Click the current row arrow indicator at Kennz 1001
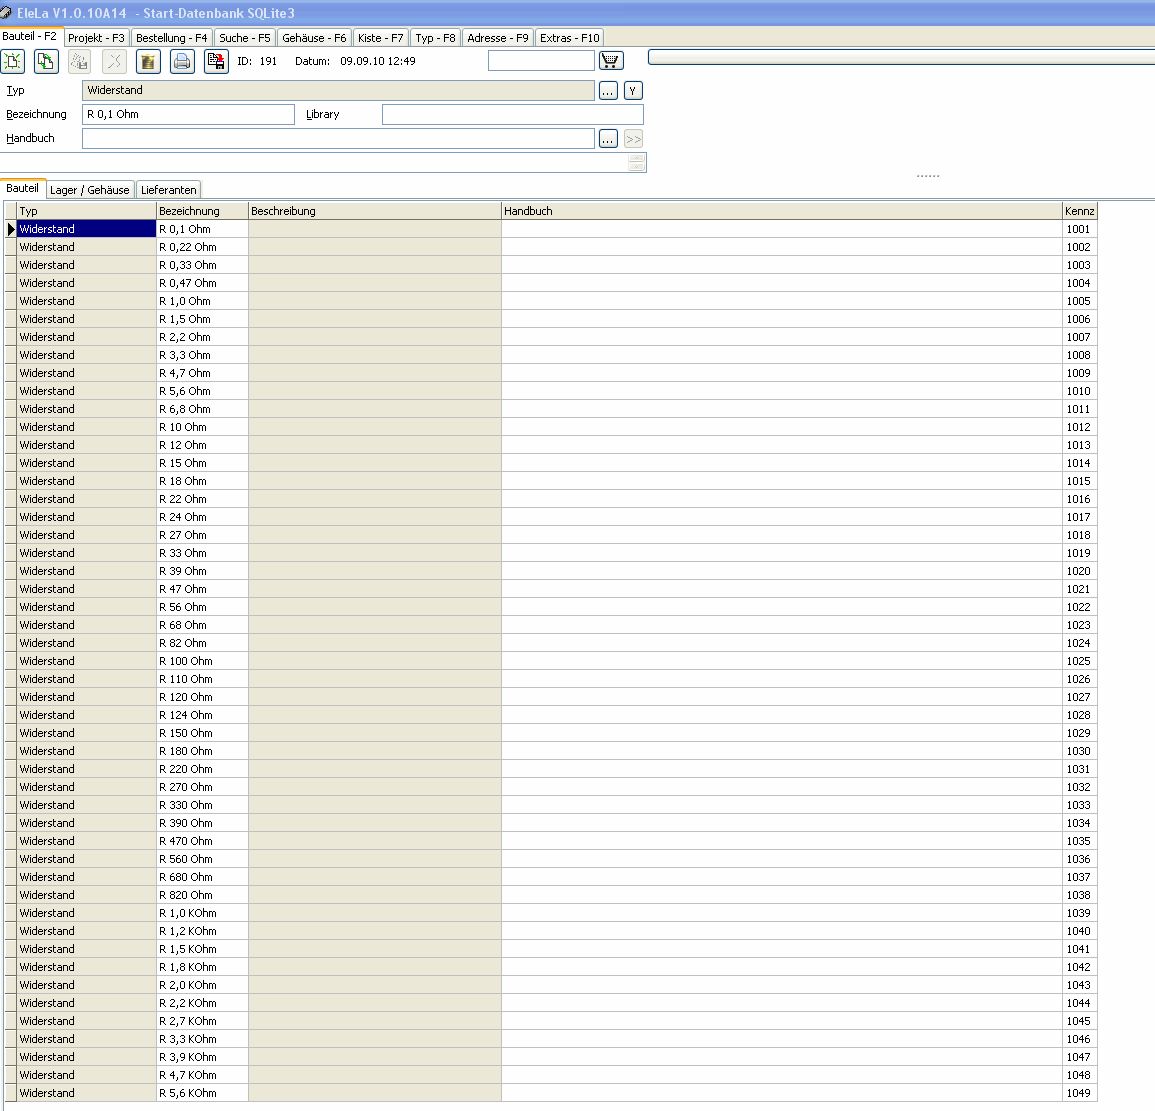 [x=10, y=229]
